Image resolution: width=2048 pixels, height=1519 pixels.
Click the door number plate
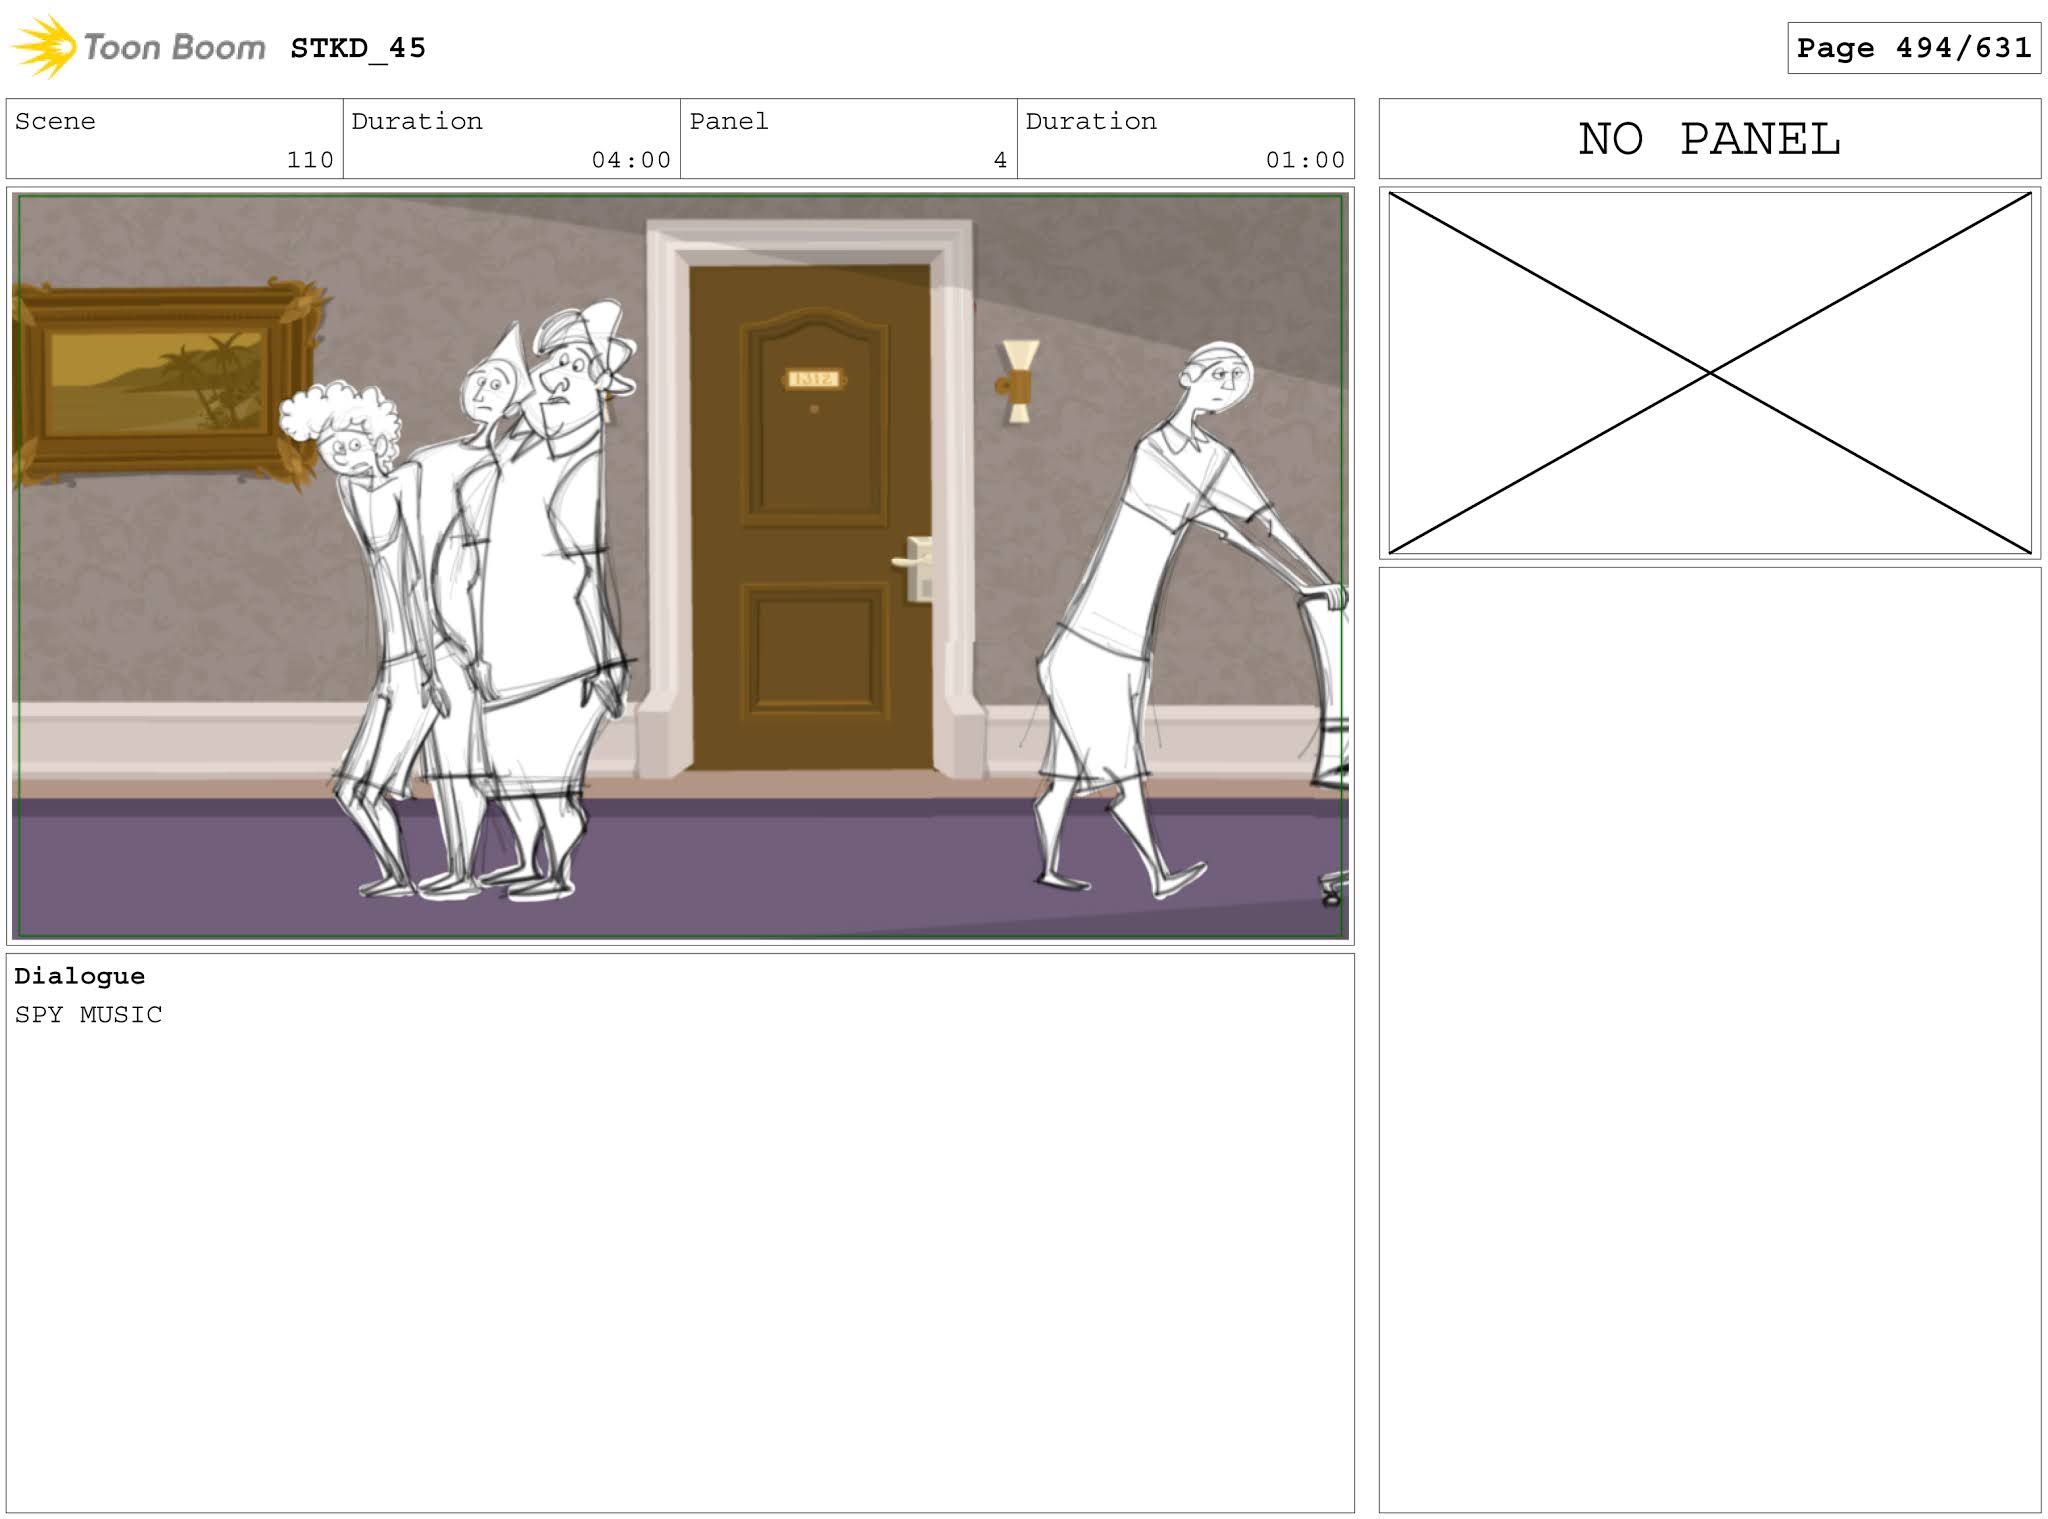point(812,378)
